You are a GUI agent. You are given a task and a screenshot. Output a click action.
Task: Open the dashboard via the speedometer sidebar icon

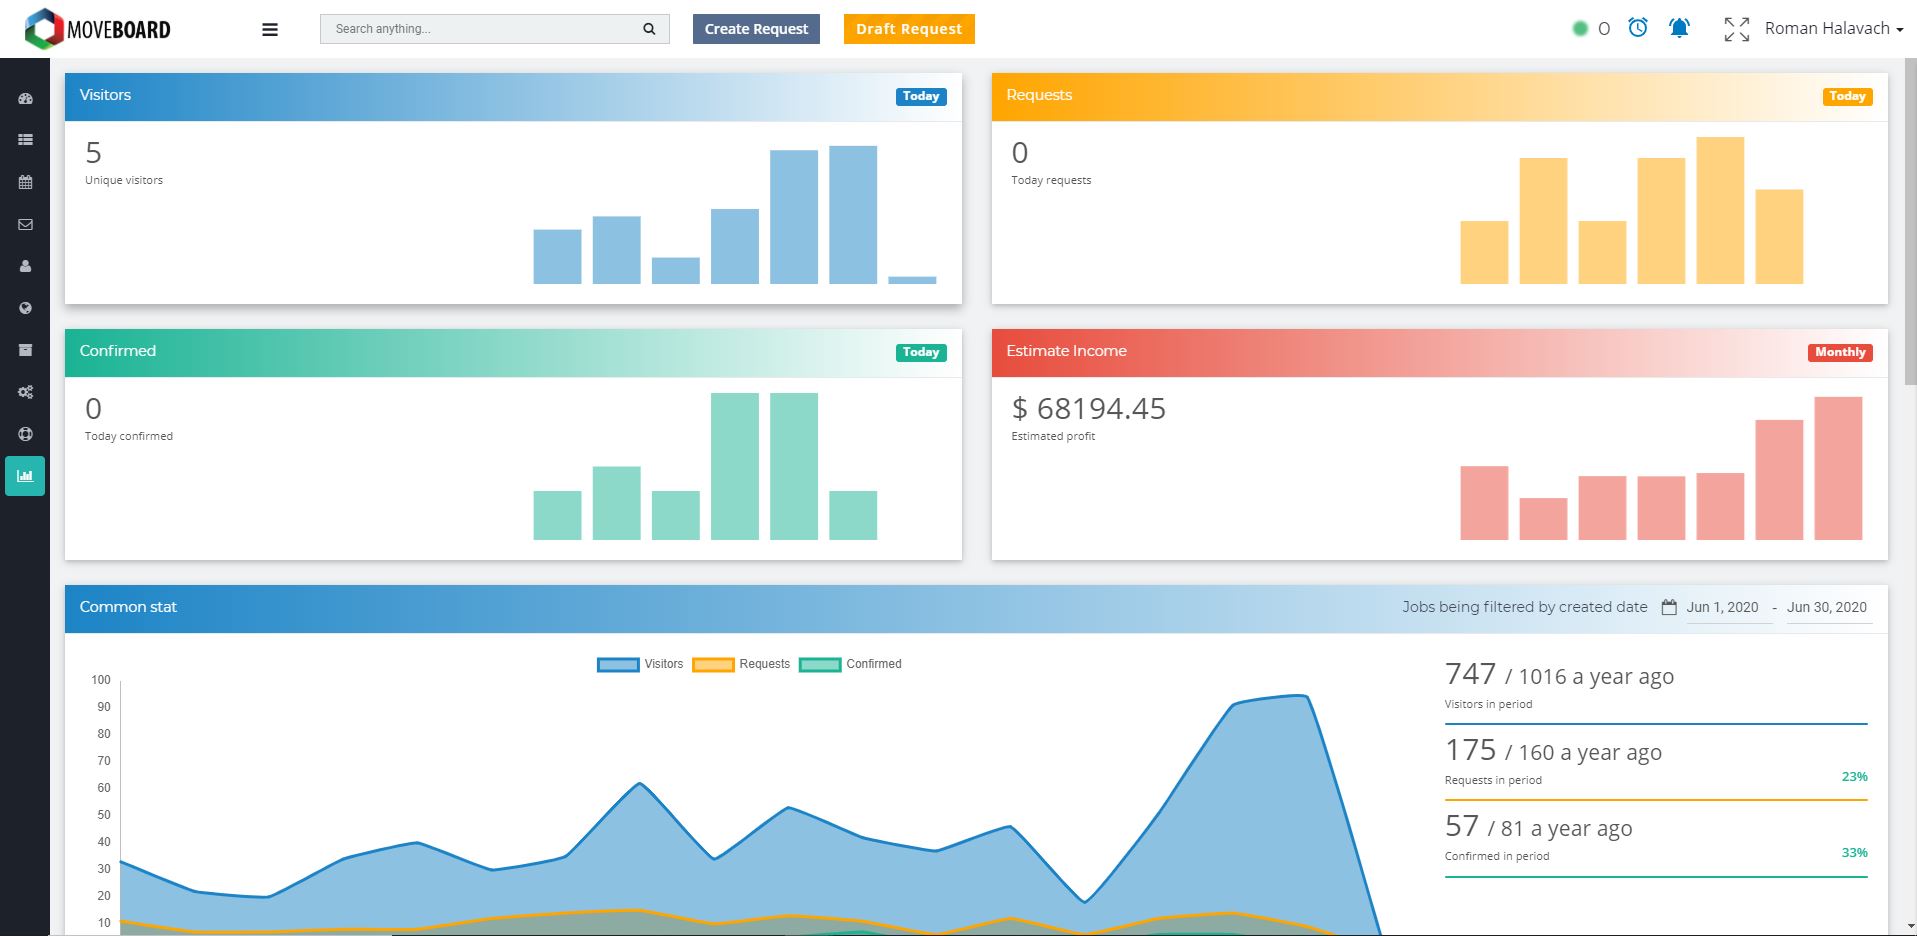pyautogui.click(x=25, y=98)
